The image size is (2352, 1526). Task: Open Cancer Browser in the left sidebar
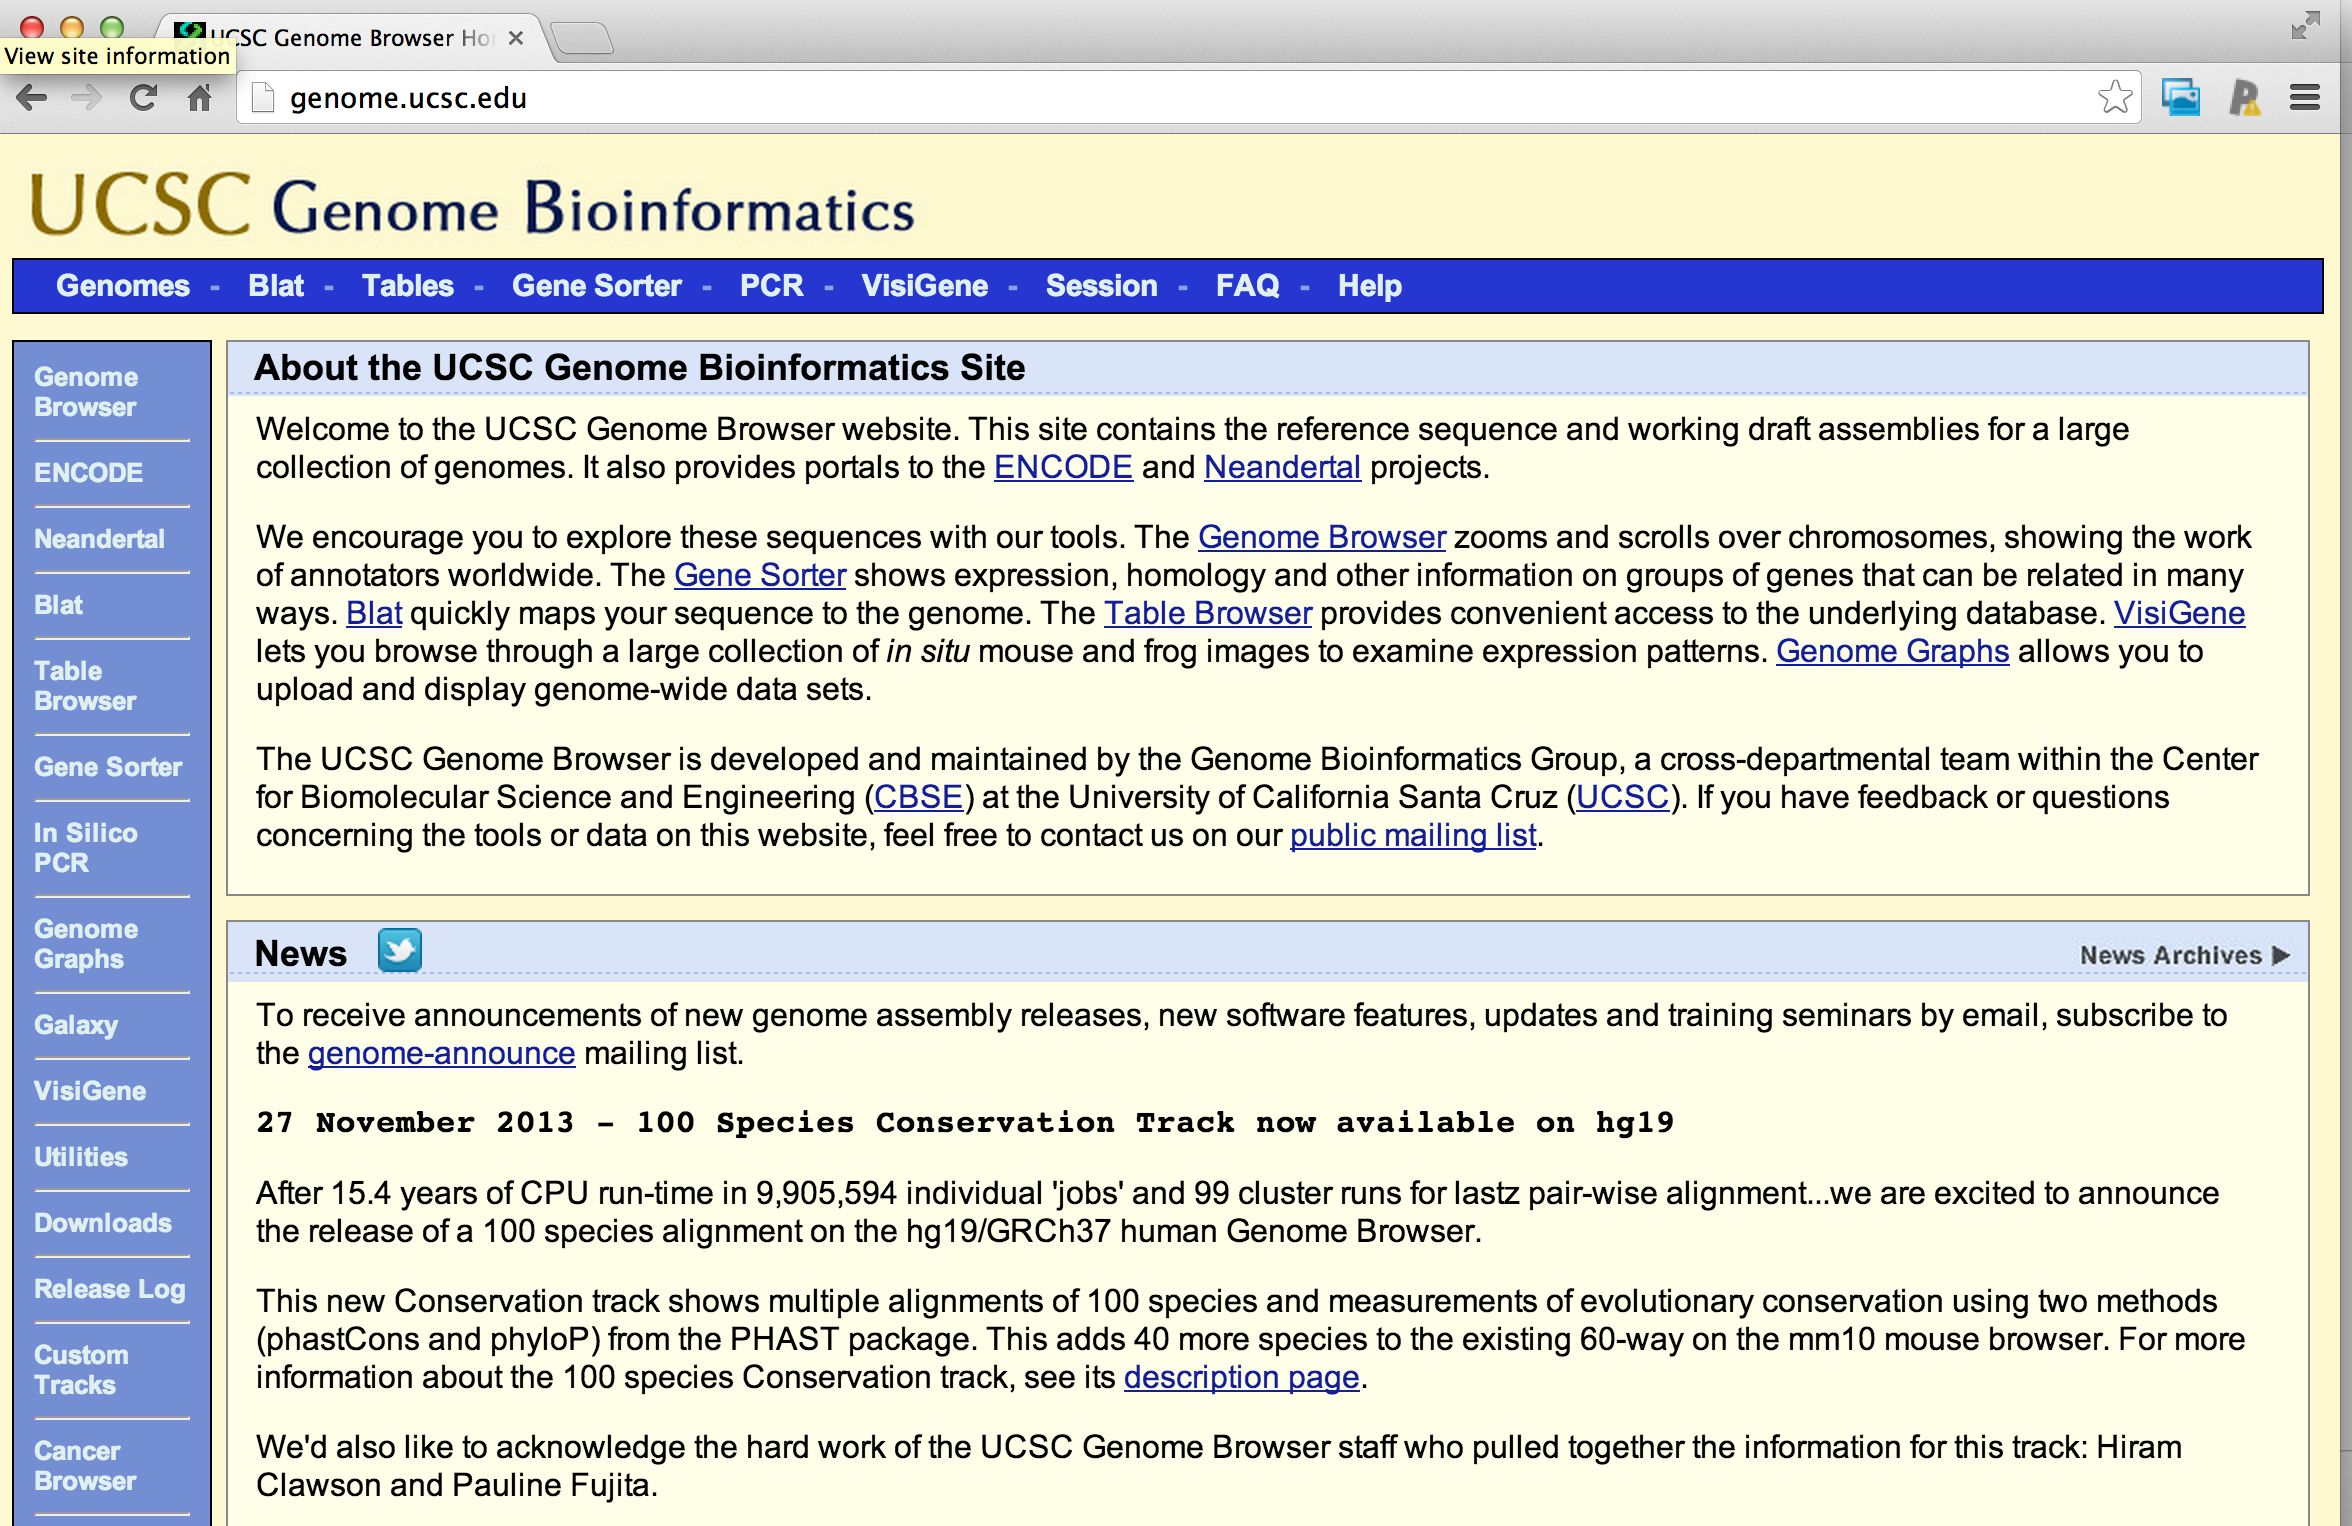pos(85,1466)
